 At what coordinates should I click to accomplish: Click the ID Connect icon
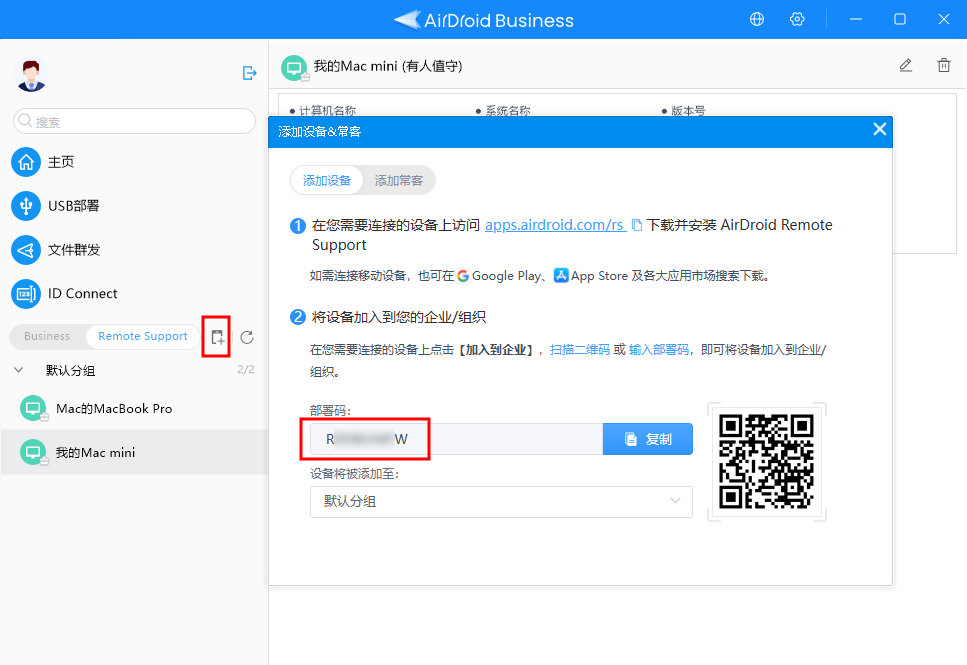point(26,294)
